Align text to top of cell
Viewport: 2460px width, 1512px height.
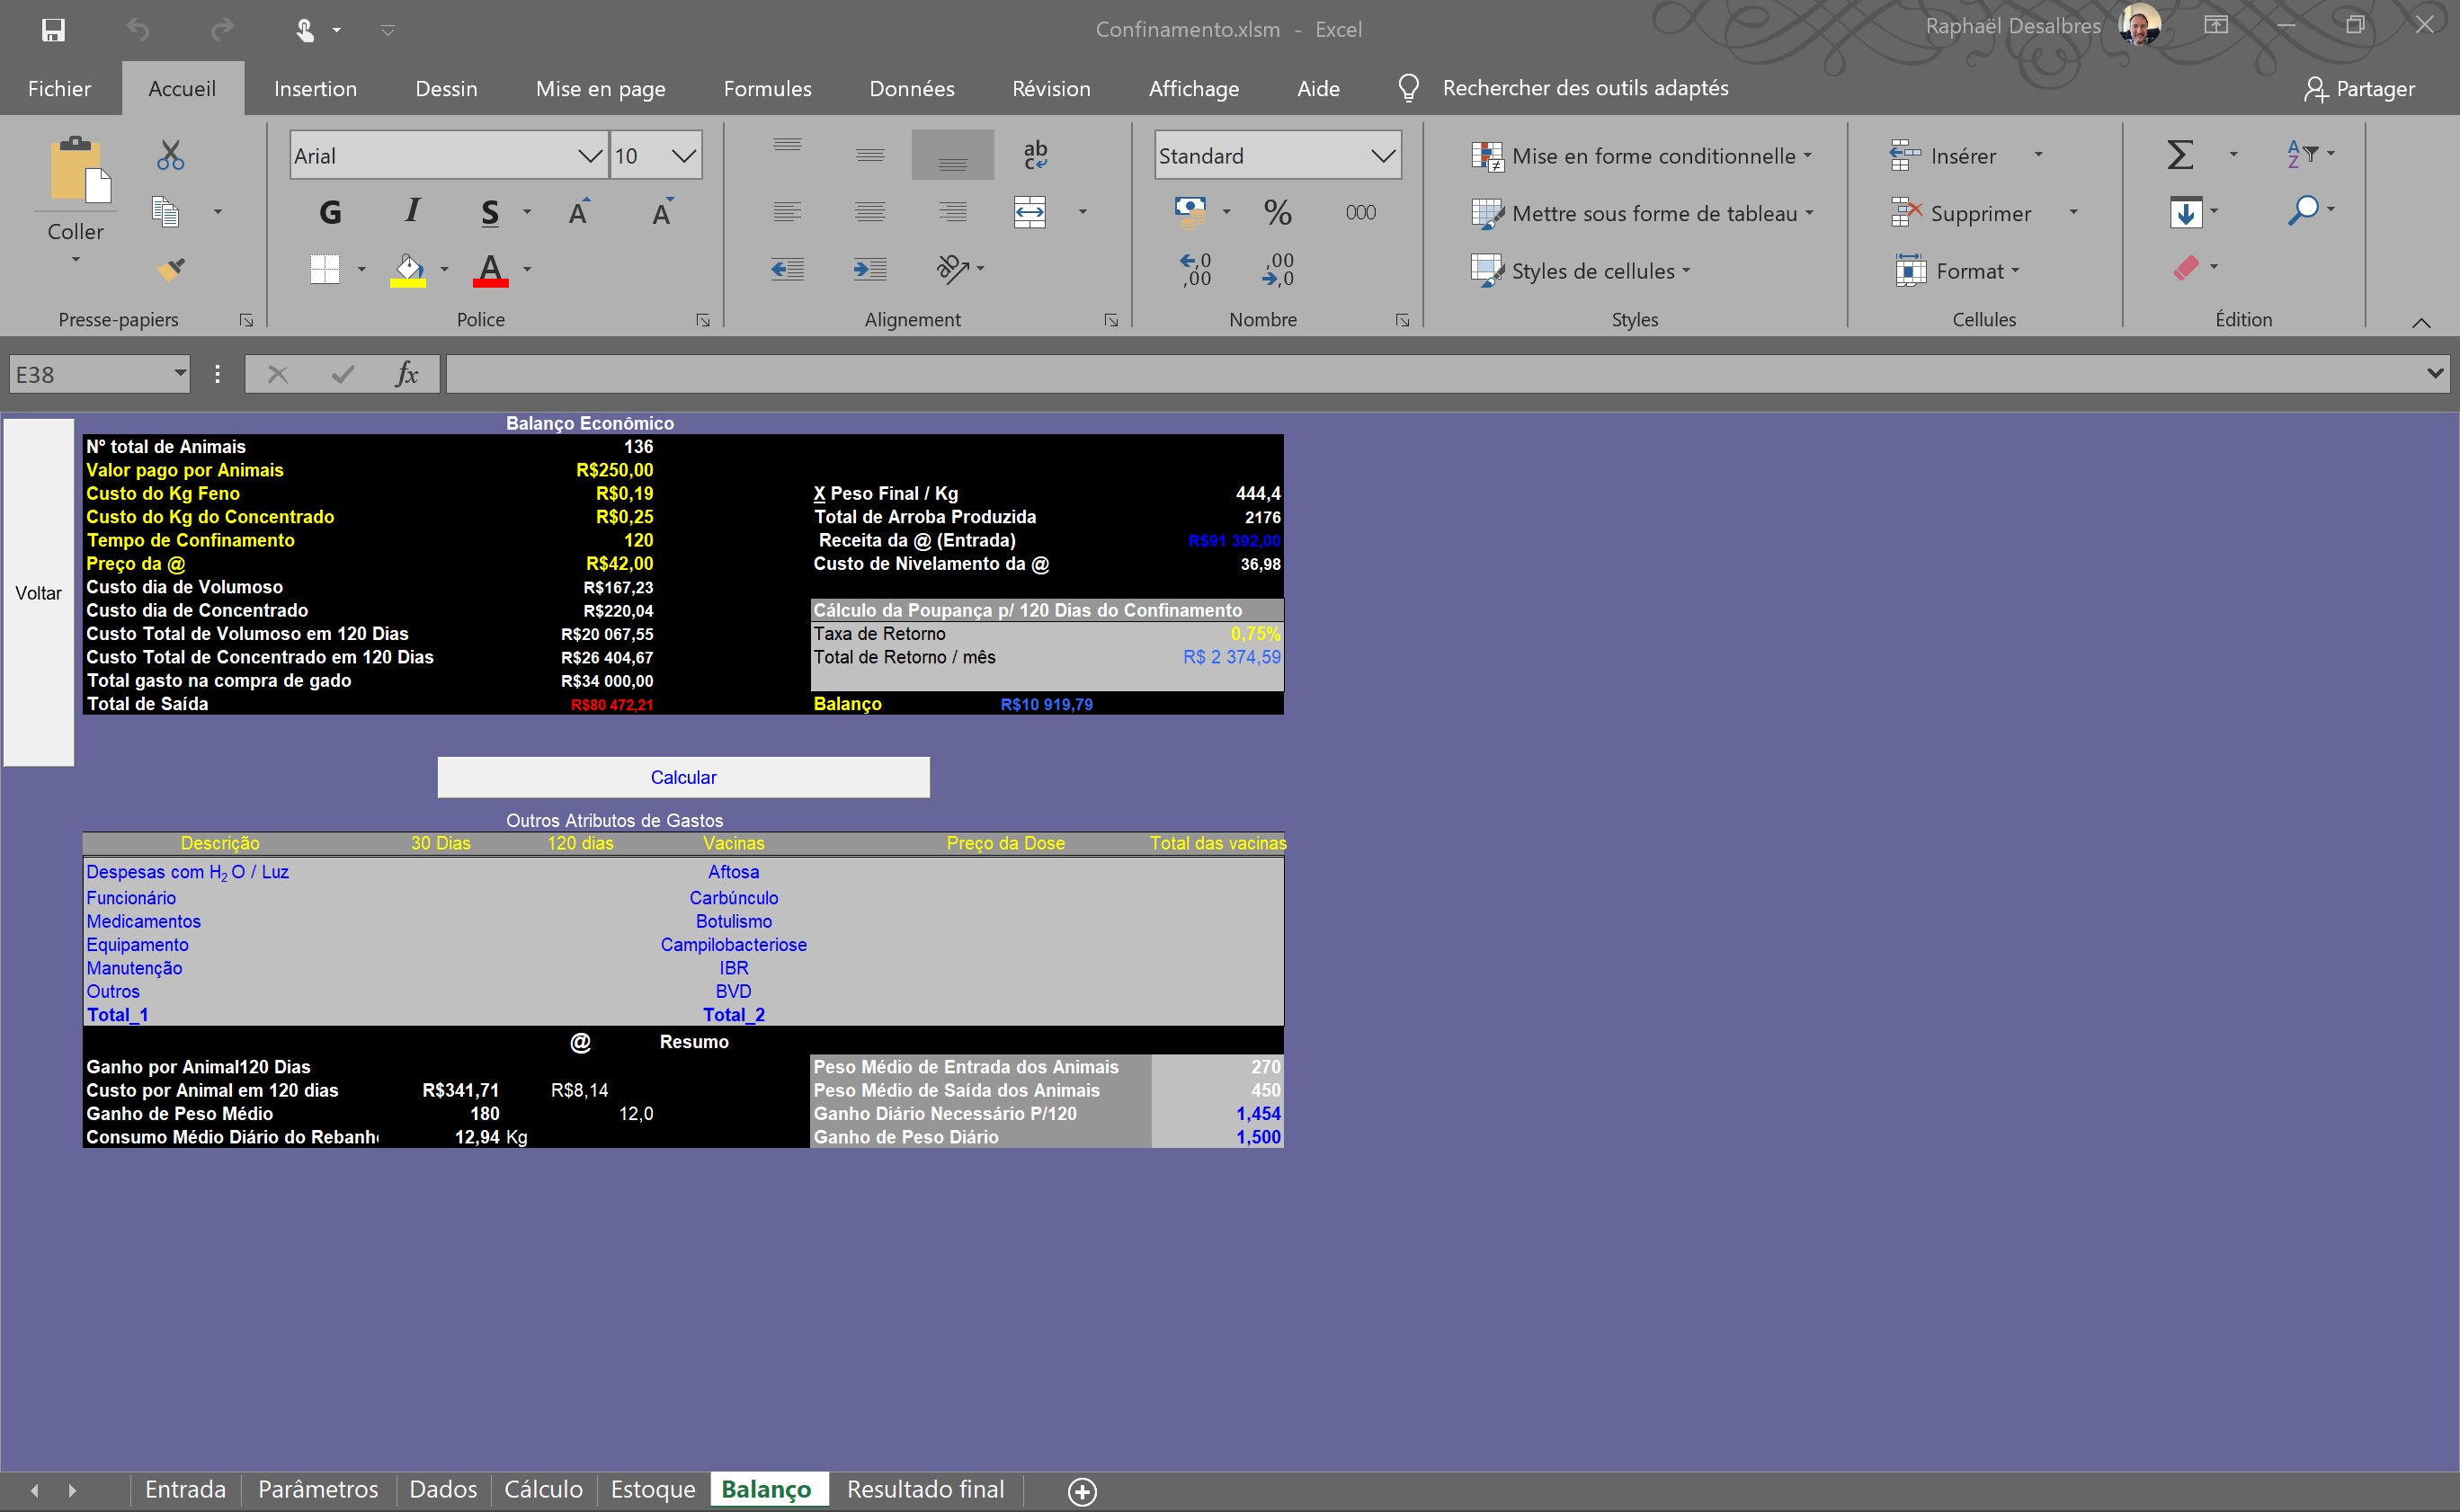coord(787,146)
